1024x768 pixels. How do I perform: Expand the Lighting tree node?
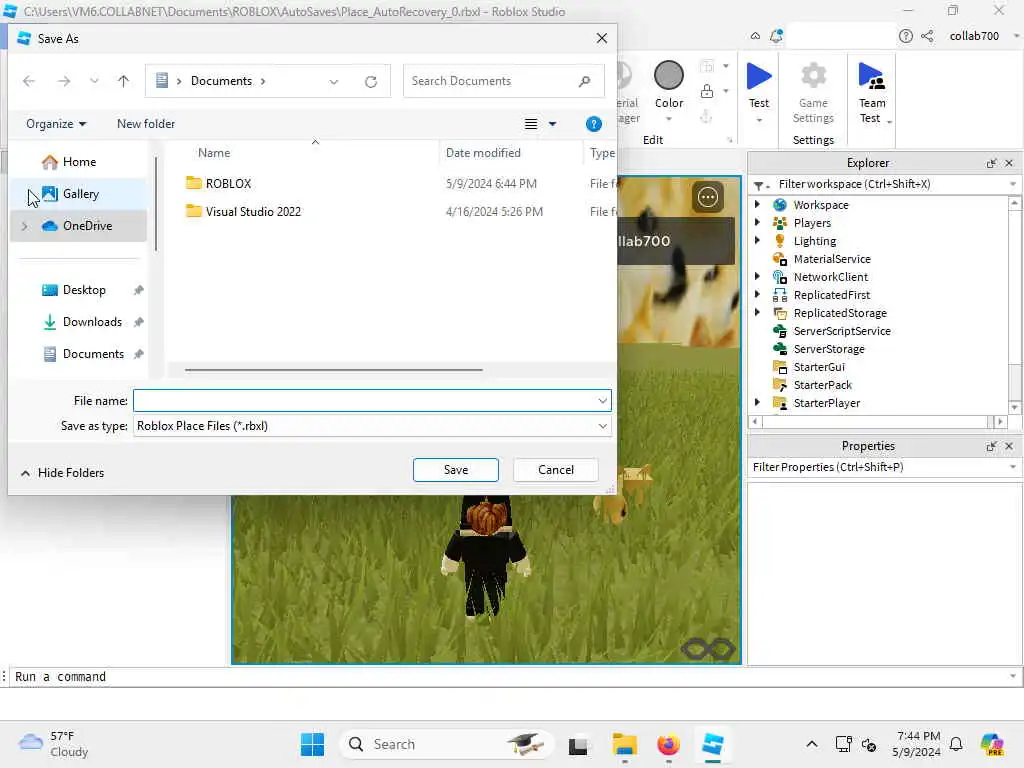pos(758,240)
